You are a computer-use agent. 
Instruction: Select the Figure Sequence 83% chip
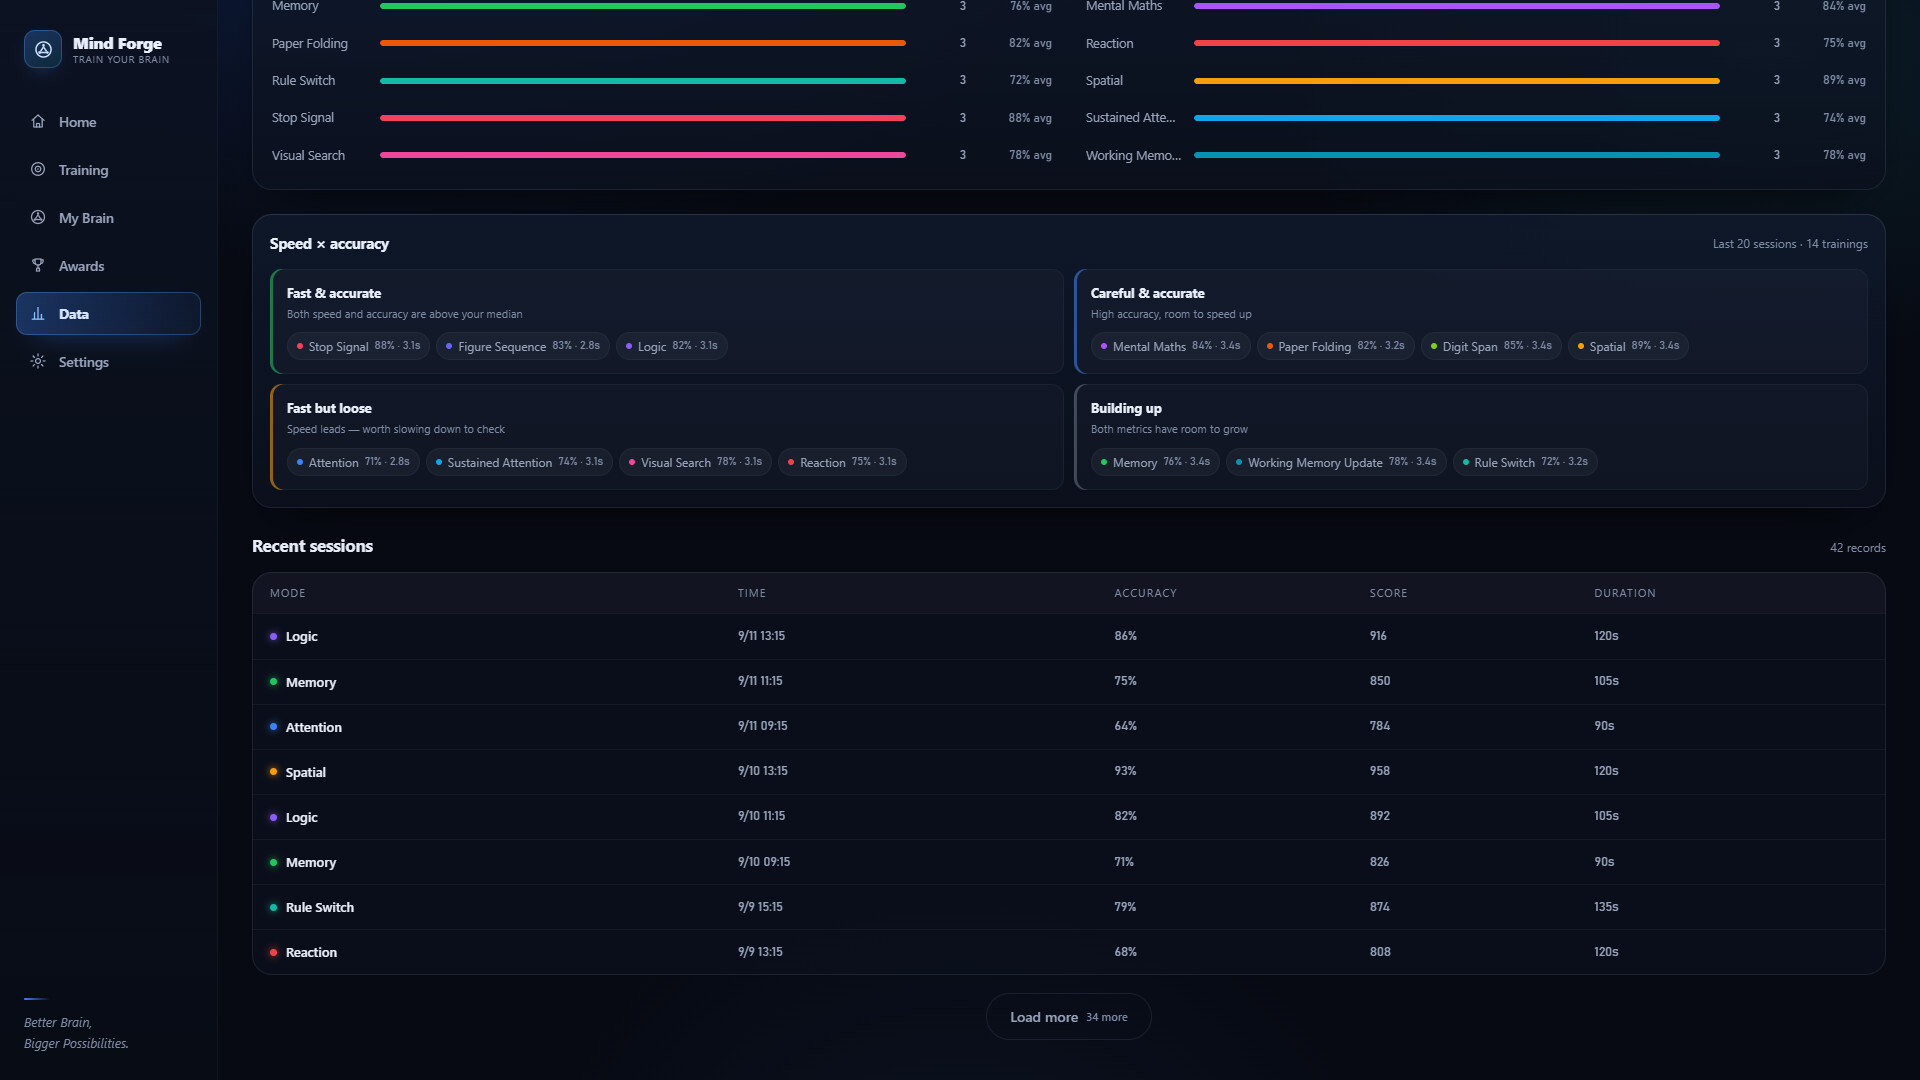523,346
